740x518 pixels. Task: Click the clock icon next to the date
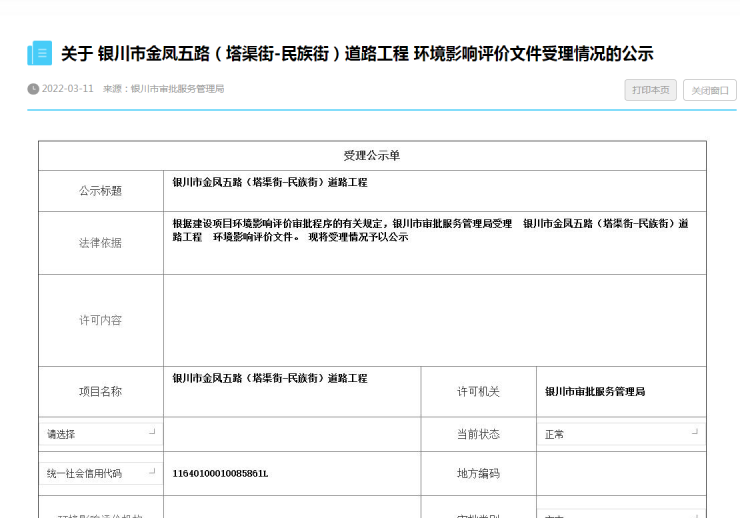tap(33, 89)
